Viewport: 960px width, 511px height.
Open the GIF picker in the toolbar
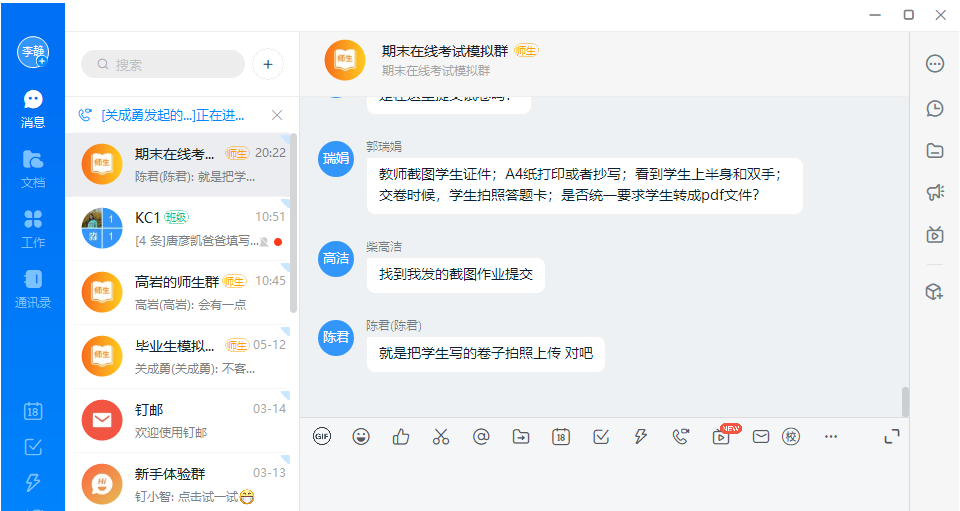click(322, 436)
